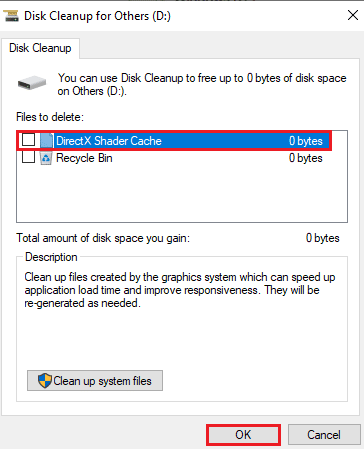Click the DirectX Shader Cache 0 bytes value
Screen dimensions: 364x449
coord(306,141)
